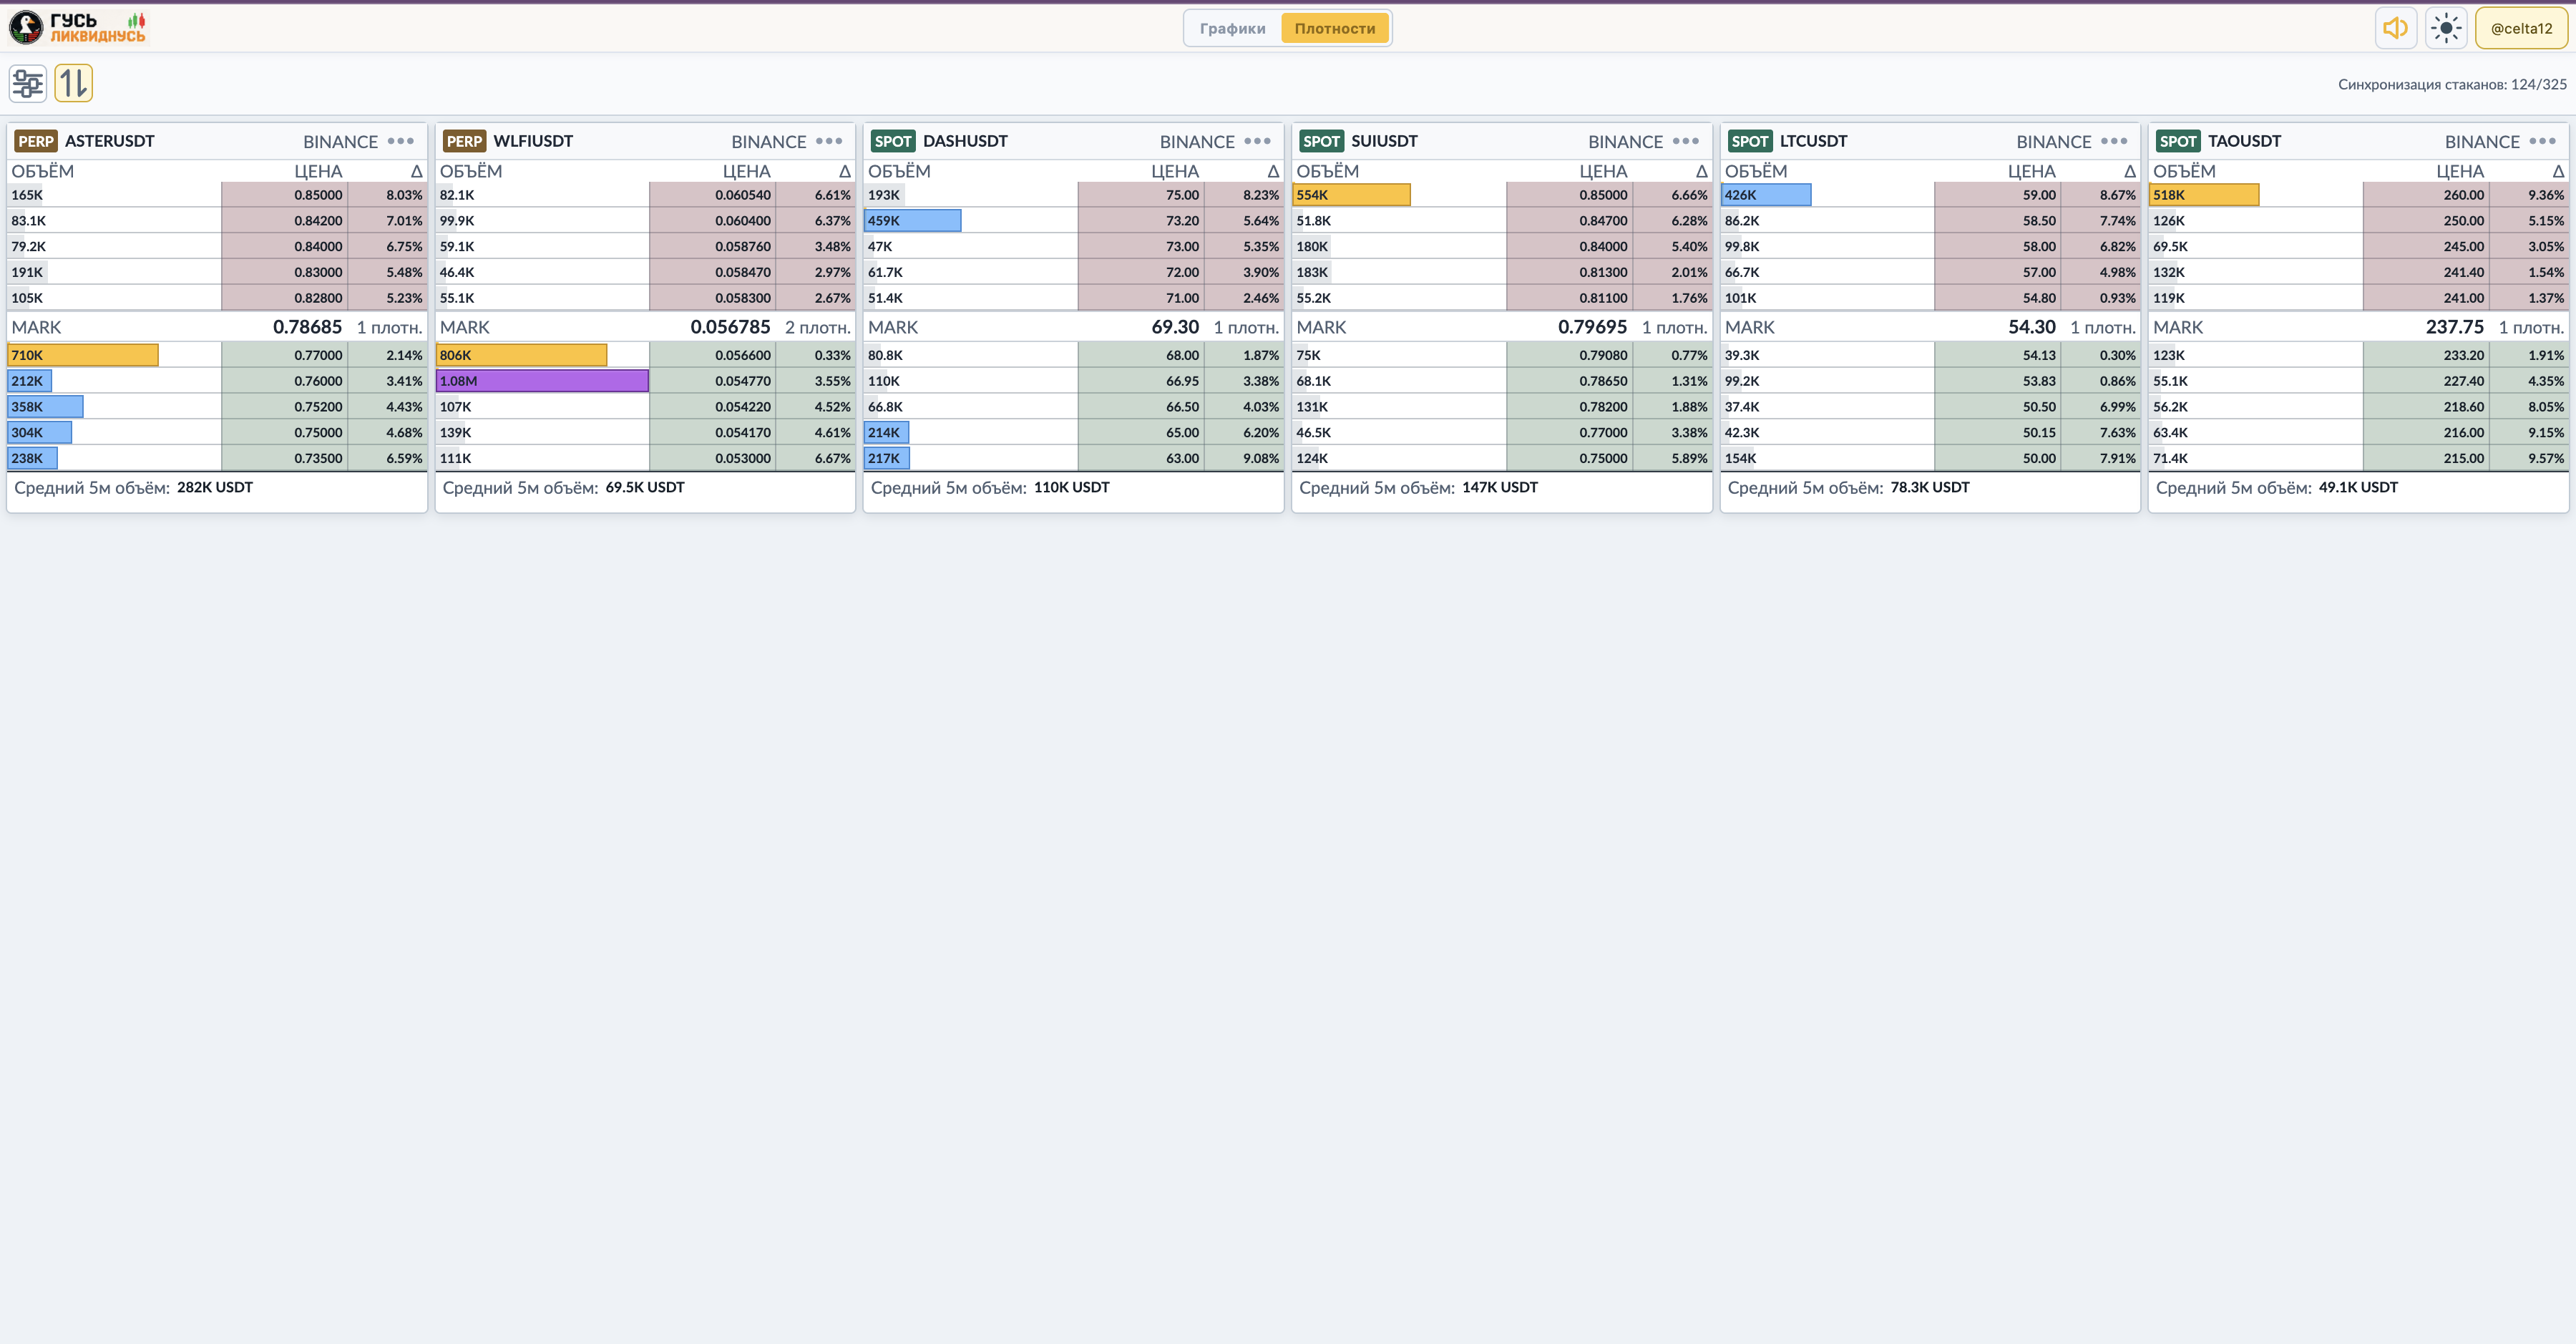The image size is (2576, 1344).
Task: Click the 358K blue bar in ASTERUSDT
Action: coord(46,407)
